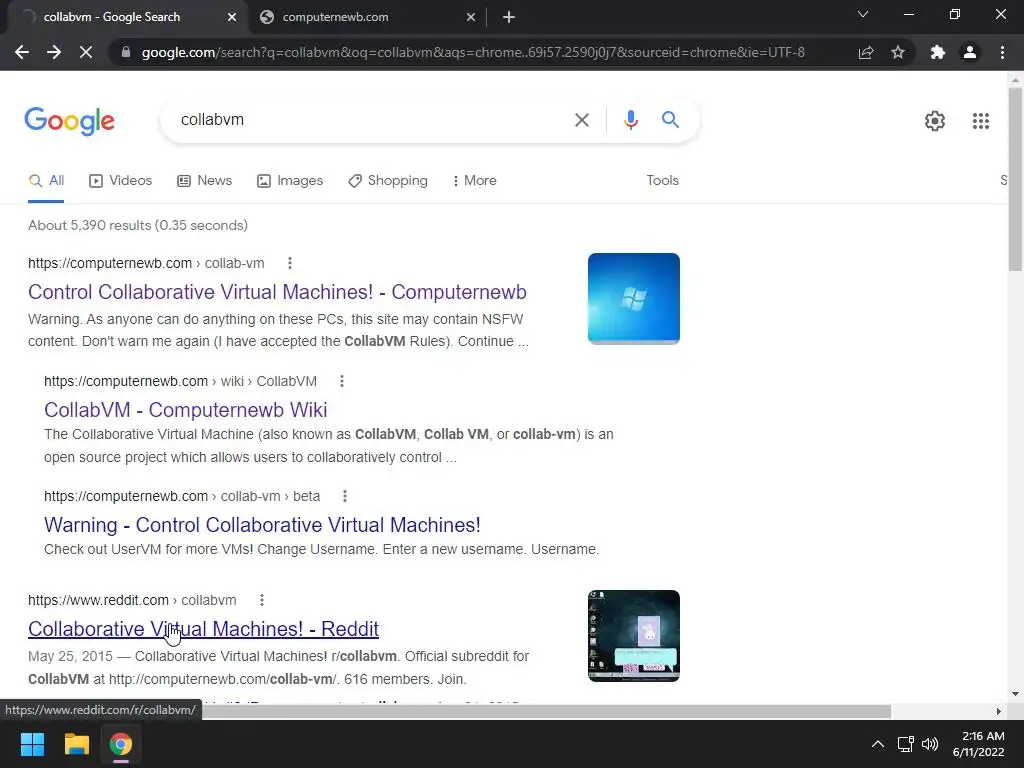Open the search Tools options

(662, 180)
